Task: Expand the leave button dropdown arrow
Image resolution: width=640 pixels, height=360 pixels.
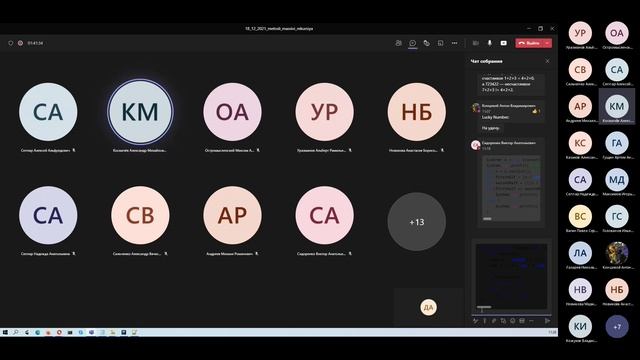Action: [x=548, y=43]
